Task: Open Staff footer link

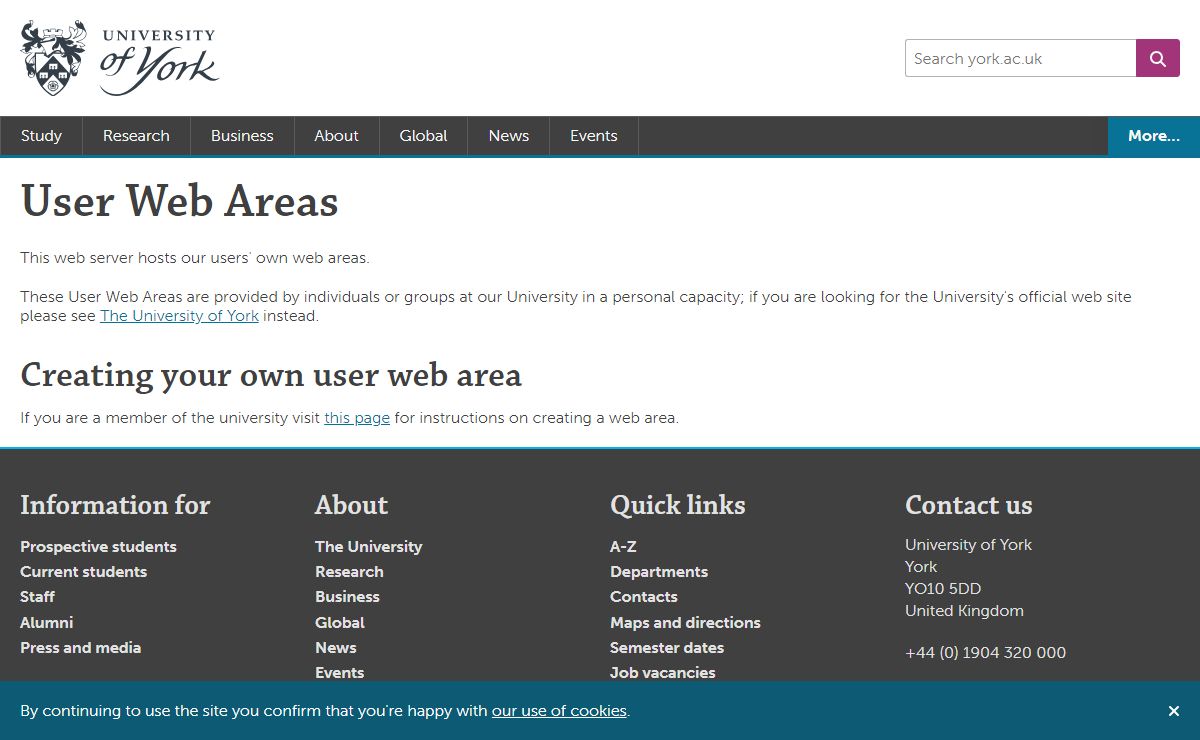Action: coord(37,597)
